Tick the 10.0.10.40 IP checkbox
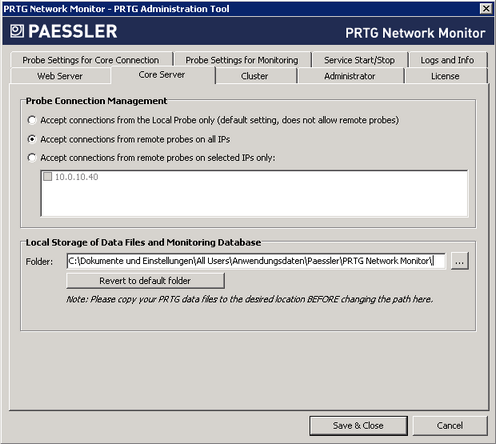The image size is (496, 444). click(48, 177)
